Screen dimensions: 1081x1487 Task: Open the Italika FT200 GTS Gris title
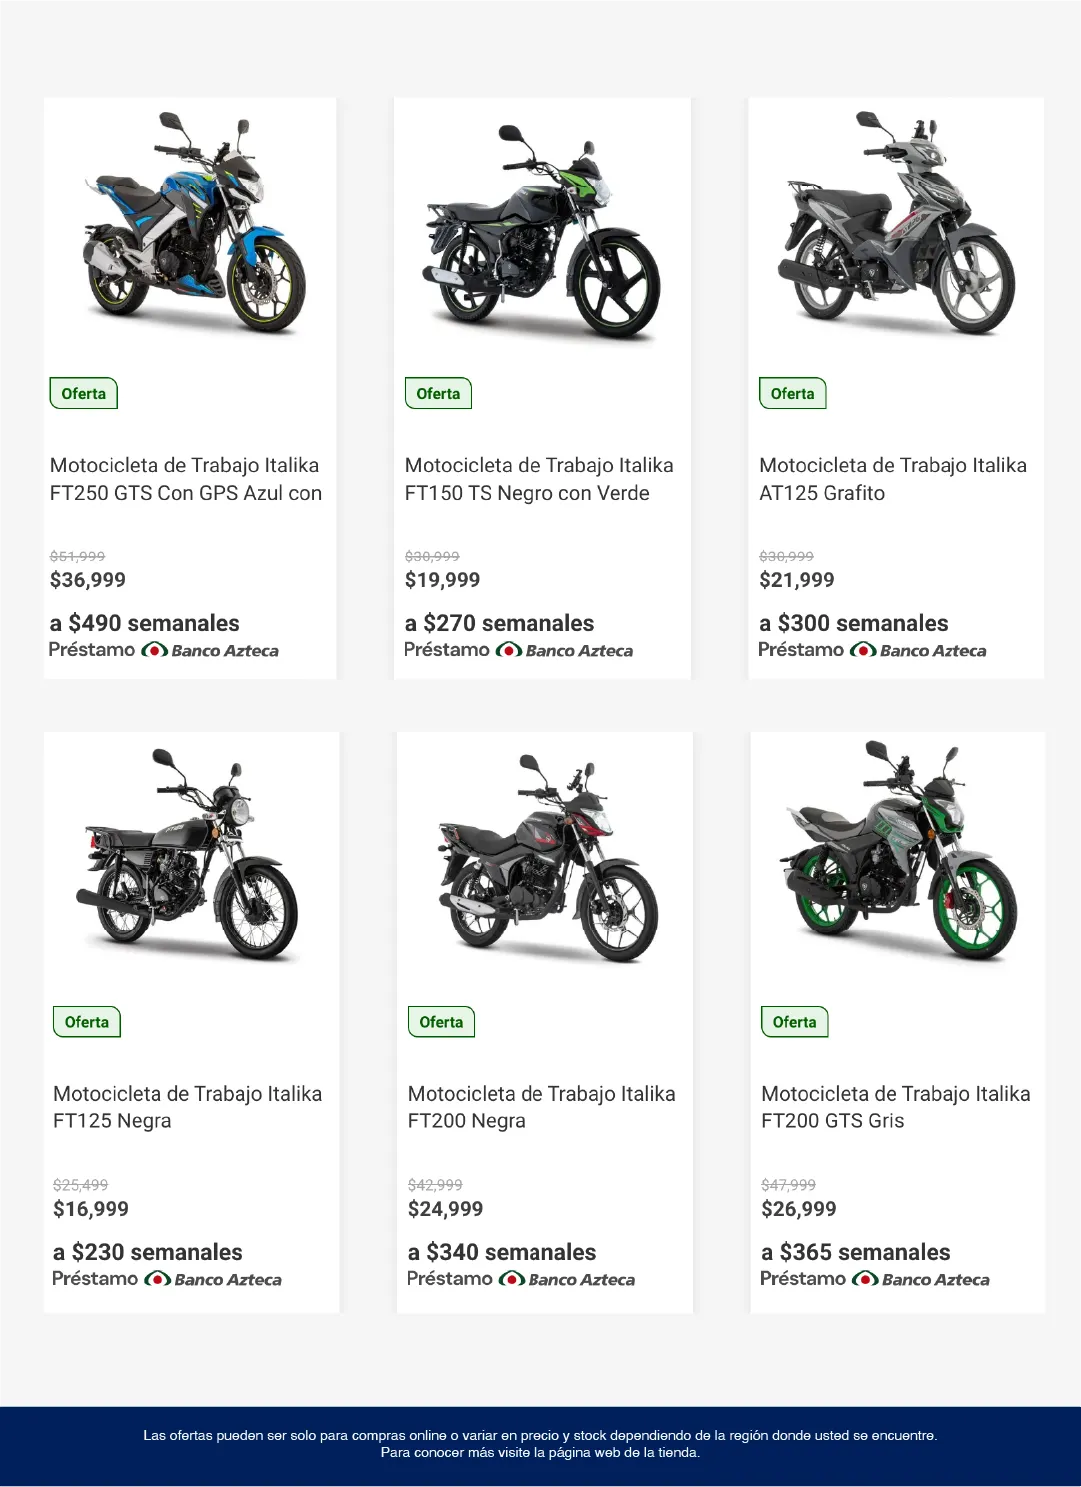(895, 1107)
